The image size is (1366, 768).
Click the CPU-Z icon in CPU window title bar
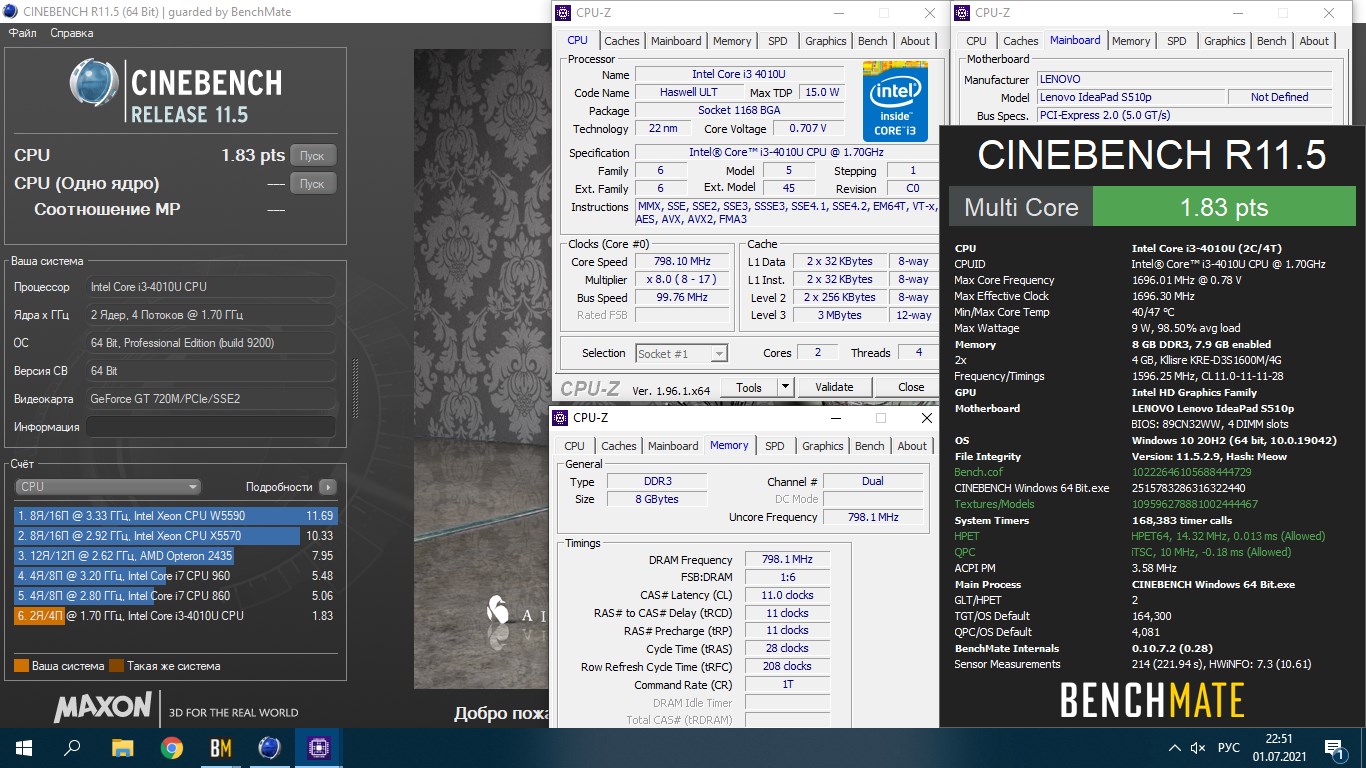click(562, 13)
